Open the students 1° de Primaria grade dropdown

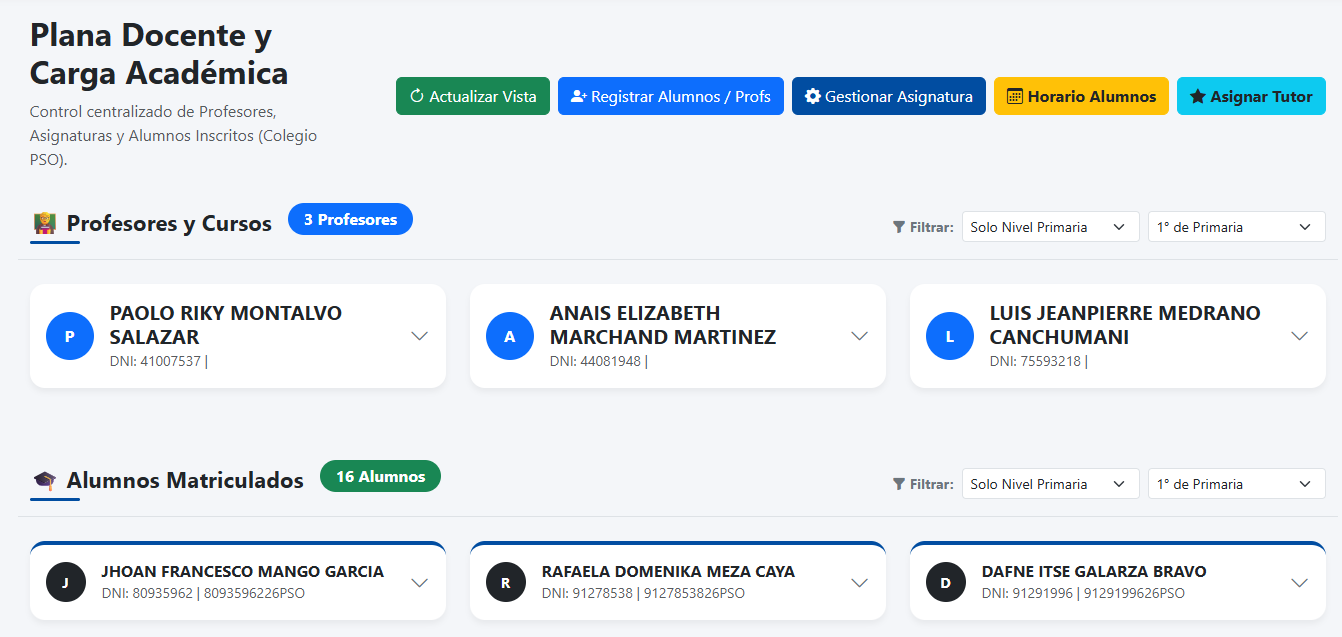pyautogui.click(x=1237, y=484)
